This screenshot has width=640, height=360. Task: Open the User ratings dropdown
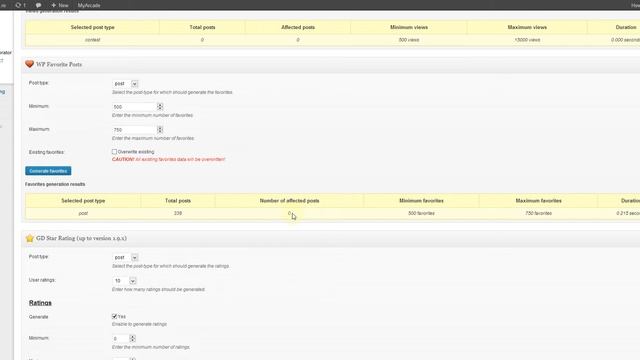click(124, 281)
